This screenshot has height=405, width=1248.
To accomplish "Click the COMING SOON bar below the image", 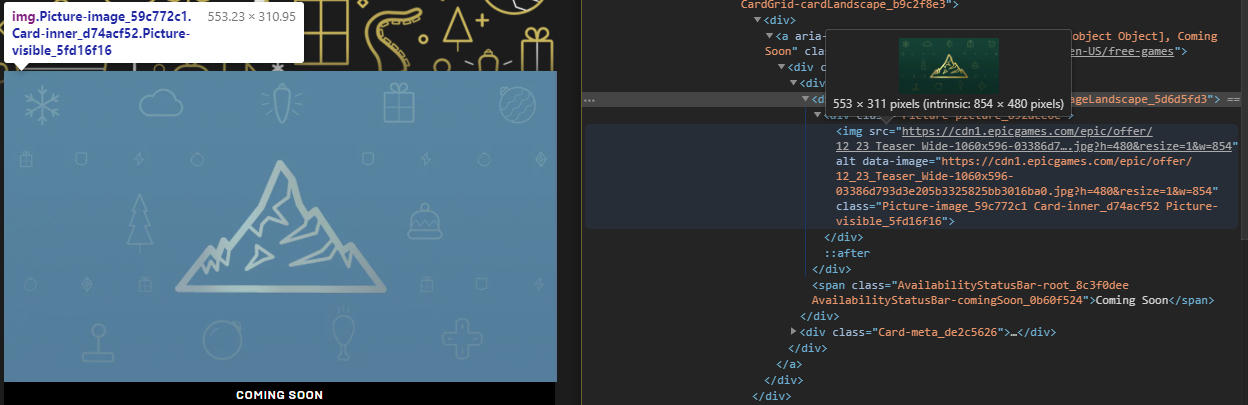I will point(279,395).
